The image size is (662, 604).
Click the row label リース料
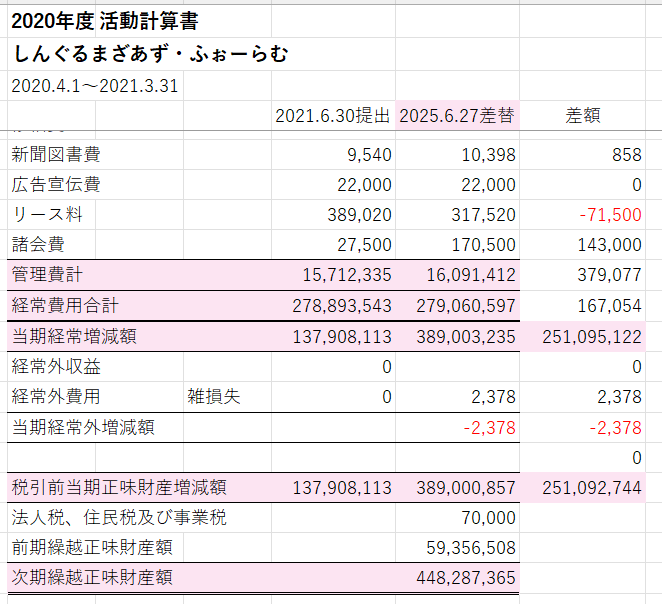[47, 214]
